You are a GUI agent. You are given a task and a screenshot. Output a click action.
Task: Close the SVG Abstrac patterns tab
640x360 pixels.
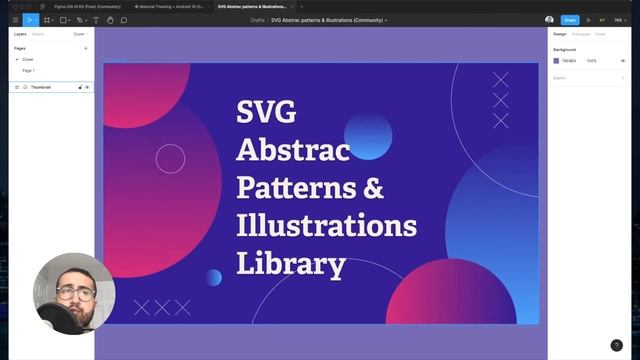point(292,7)
